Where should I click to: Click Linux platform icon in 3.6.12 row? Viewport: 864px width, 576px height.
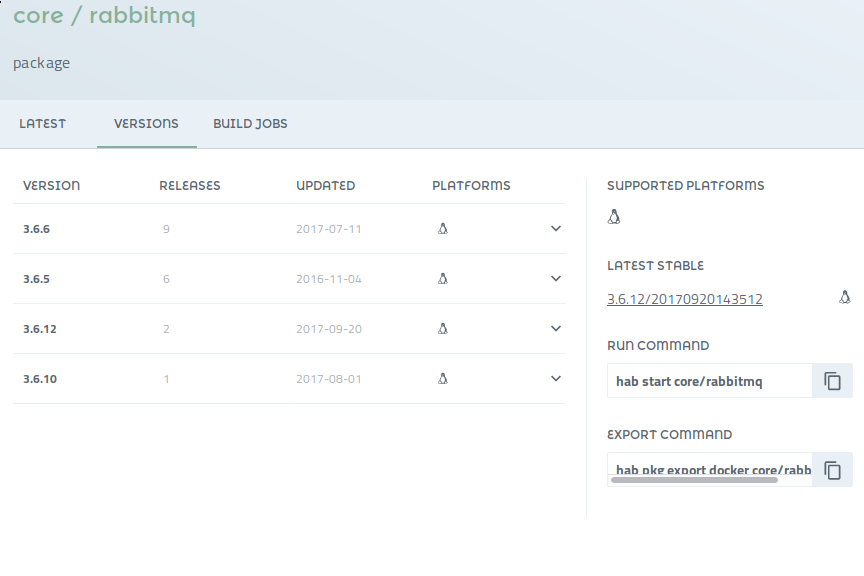[x=442, y=329]
